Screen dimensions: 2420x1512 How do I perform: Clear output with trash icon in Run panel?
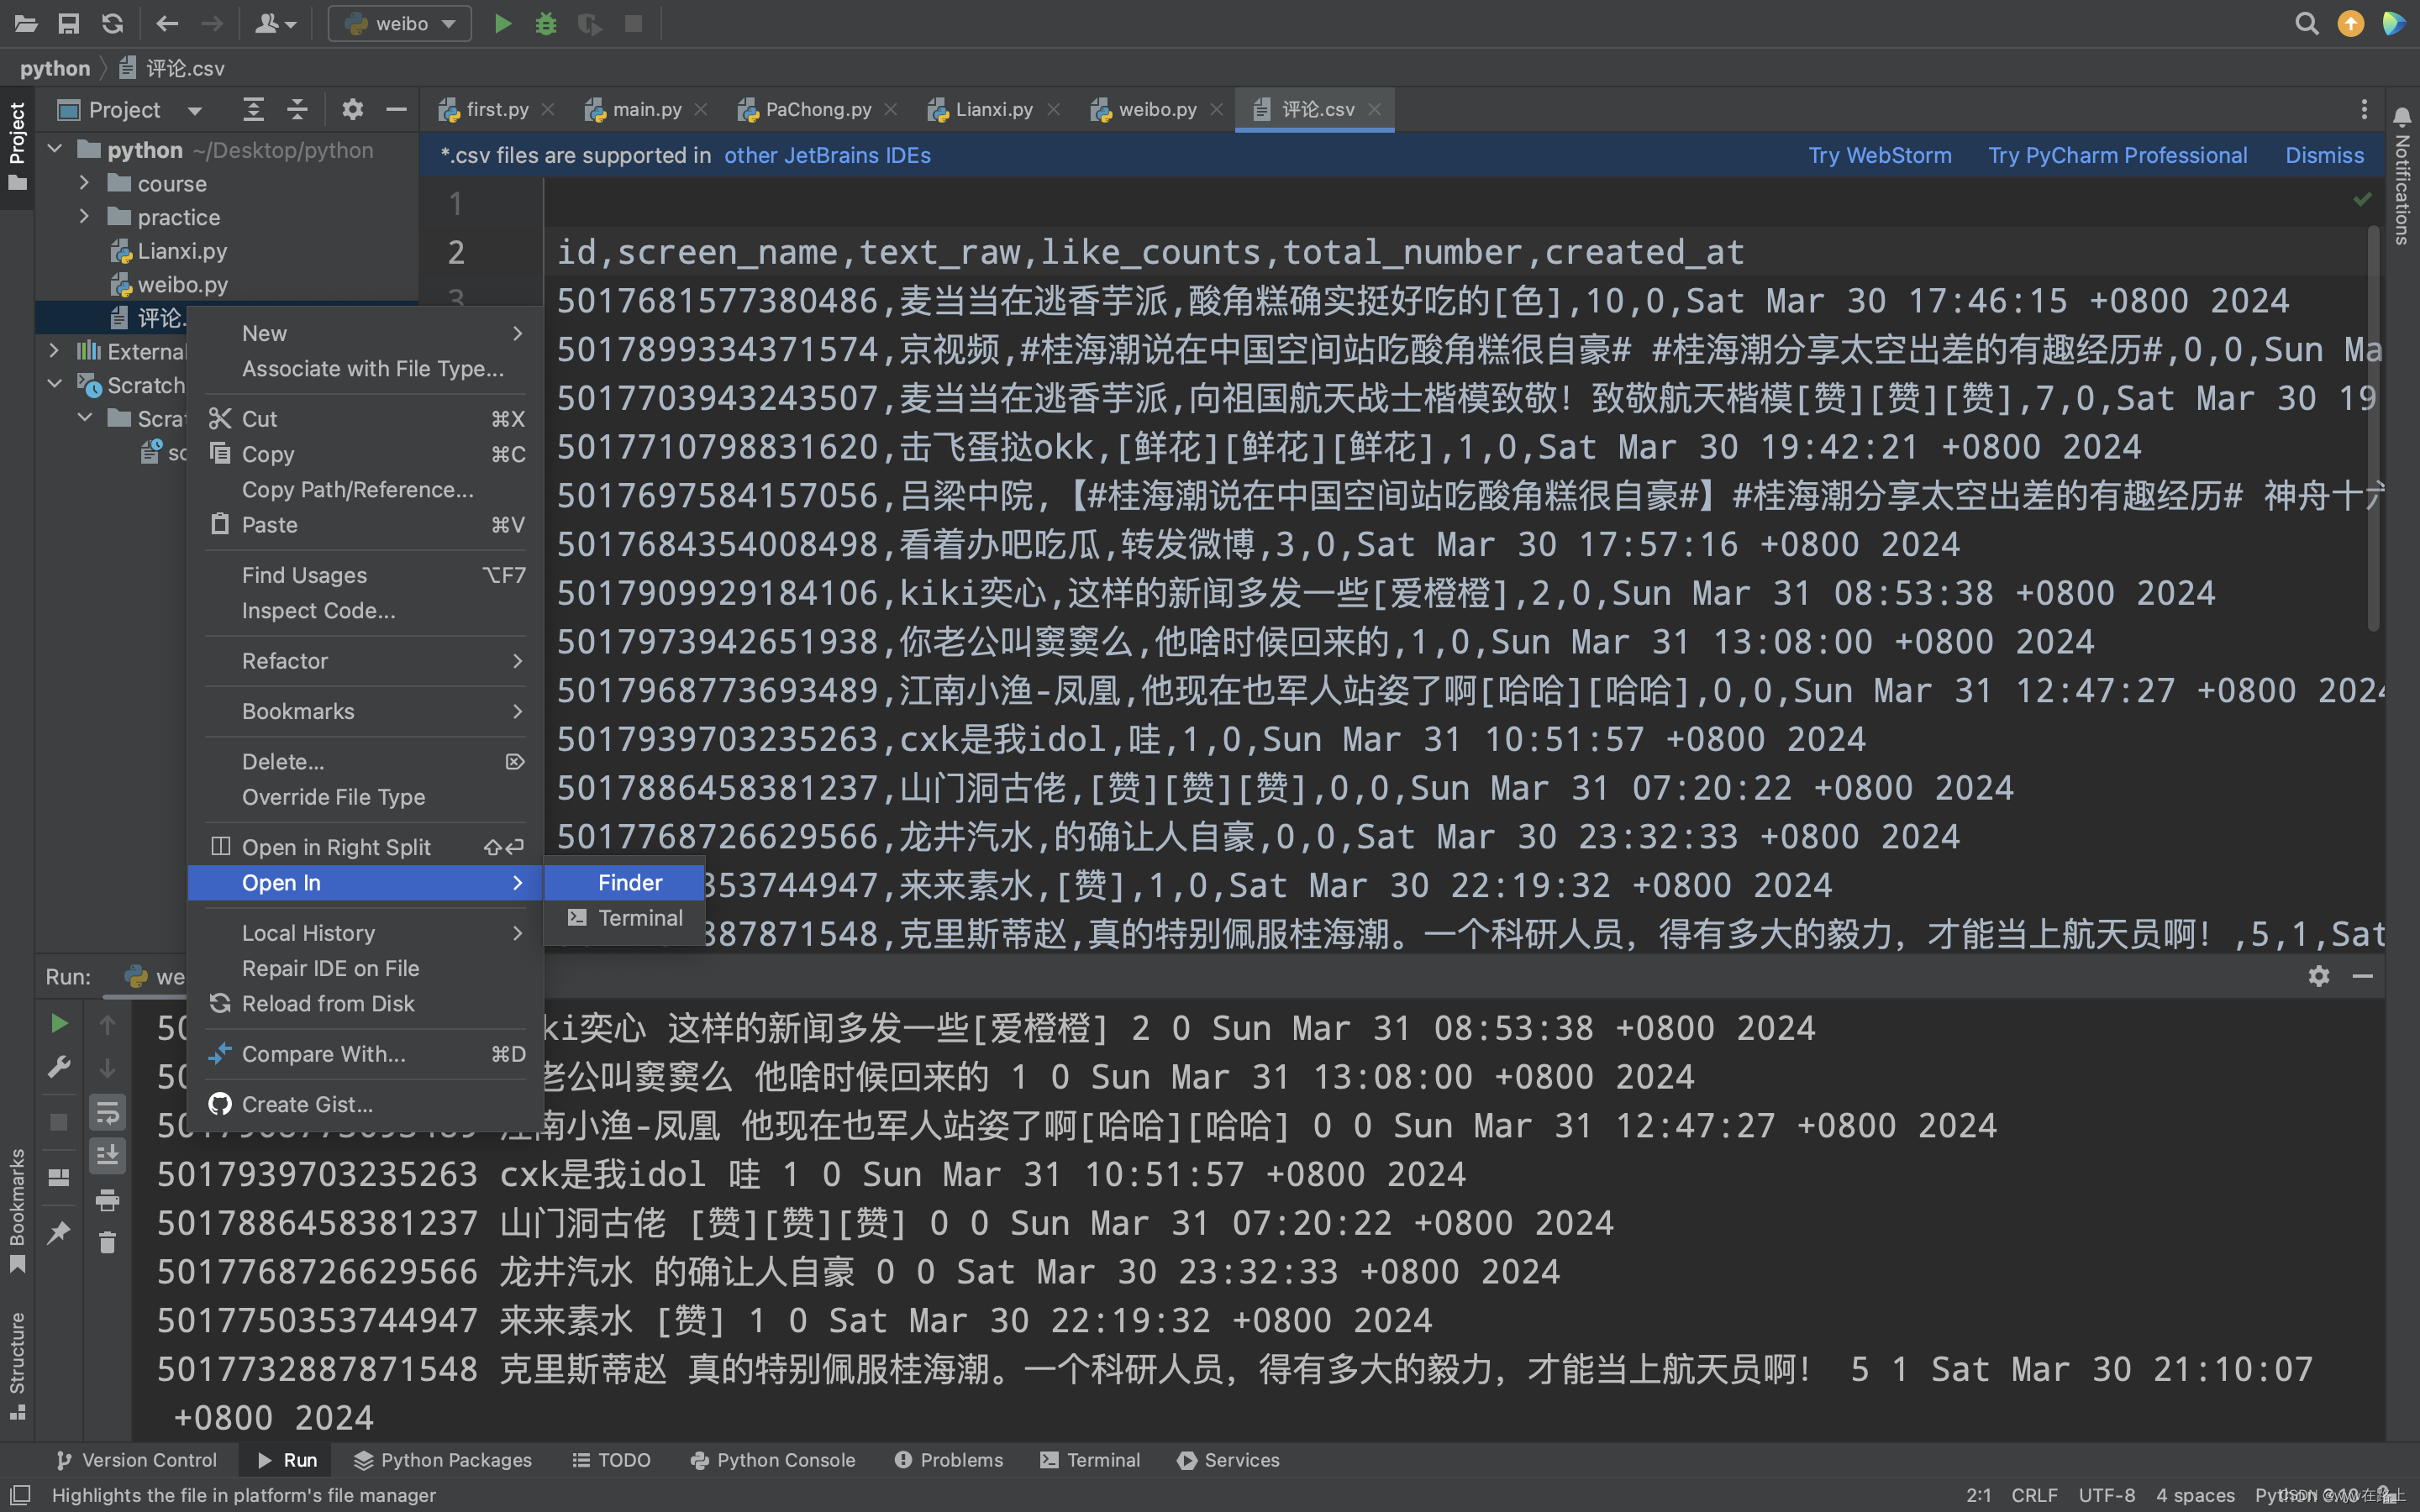107,1243
